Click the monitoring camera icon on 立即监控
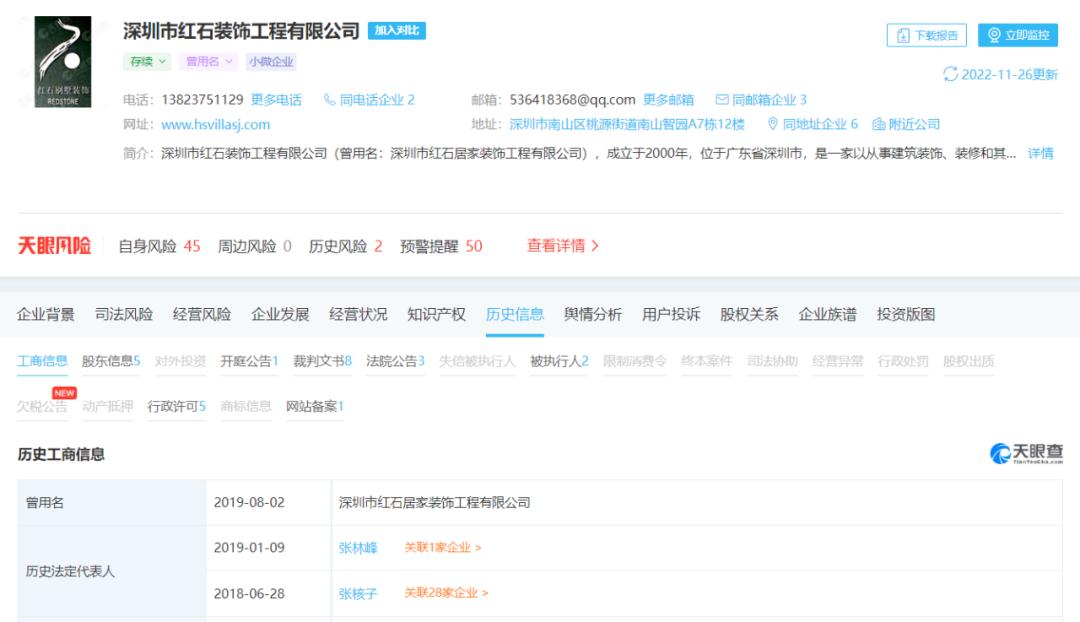1080x622 pixels. click(993, 33)
